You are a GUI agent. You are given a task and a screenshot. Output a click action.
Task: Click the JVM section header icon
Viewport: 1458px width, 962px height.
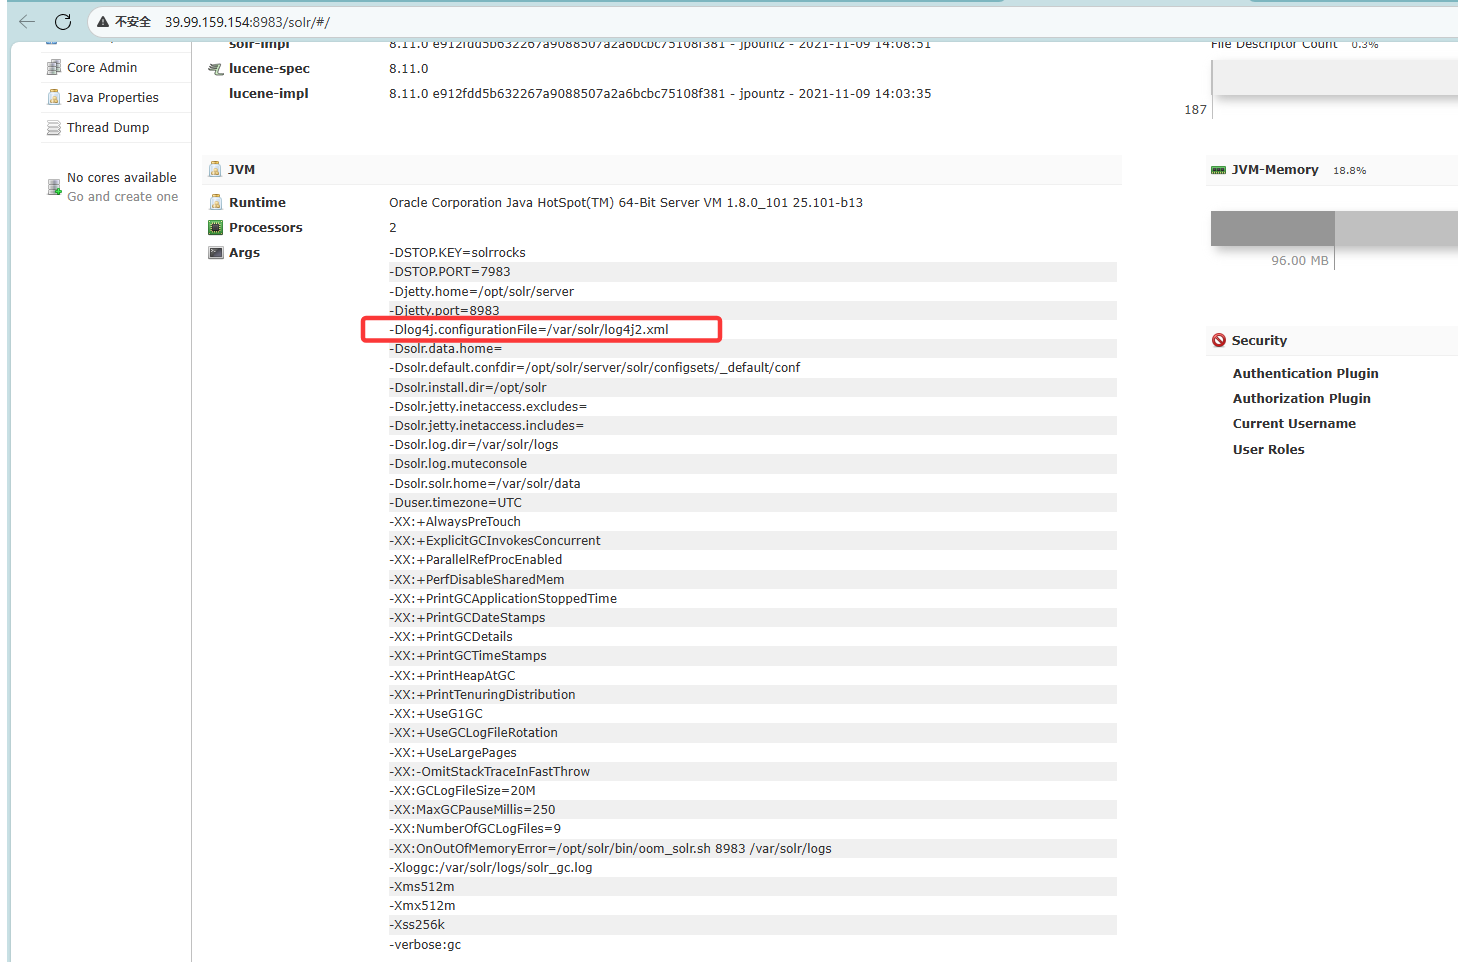click(x=215, y=169)
